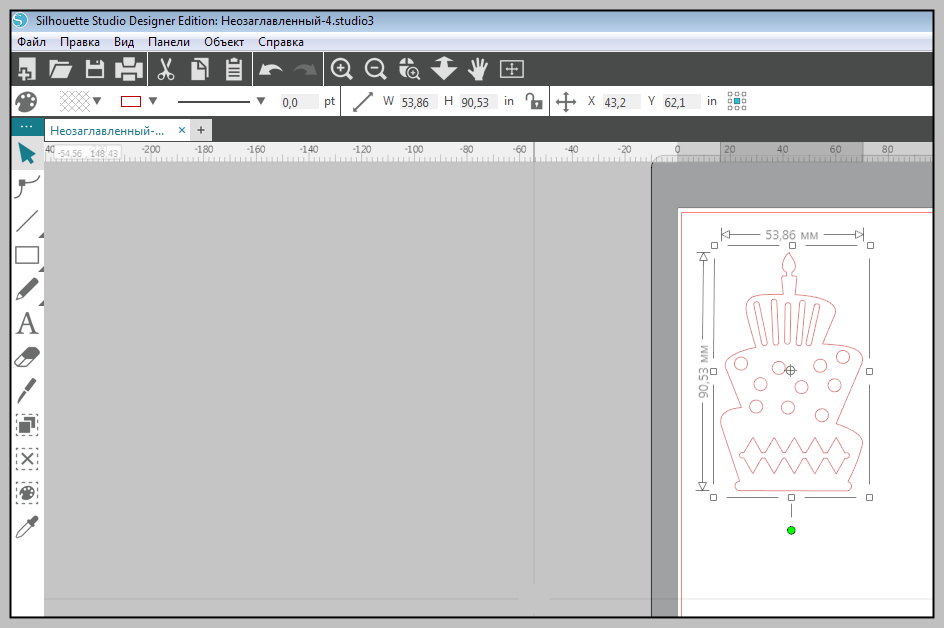Select the Eraser tool
Viewport: 944px width, 628px height.
(27, 357)
